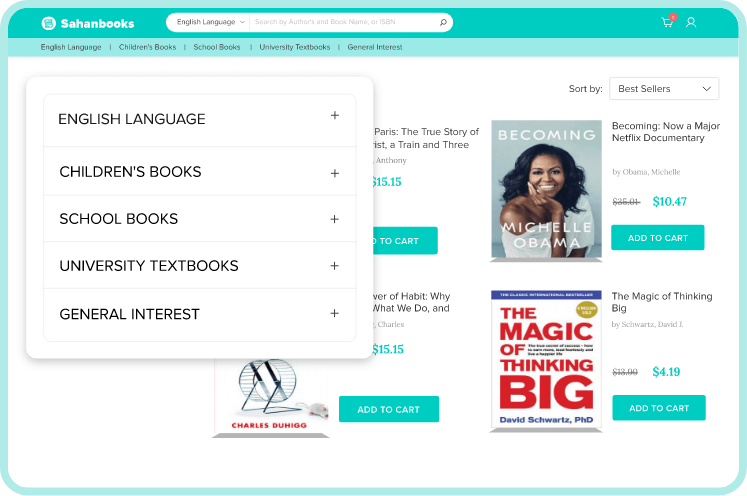Expand University Textbooks plus icon
747x496 pixels.
point(334,266)
